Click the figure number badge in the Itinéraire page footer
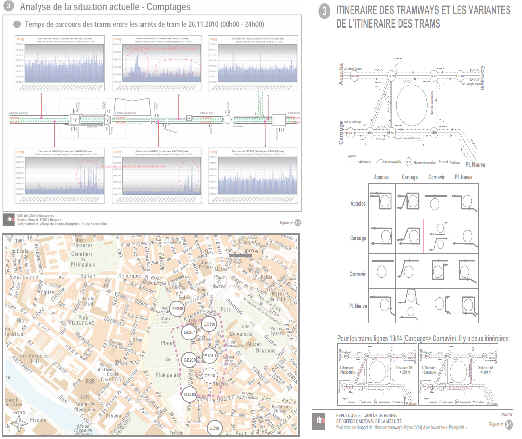Viewport: 522px width, 439px height. (x=509, y=424)
